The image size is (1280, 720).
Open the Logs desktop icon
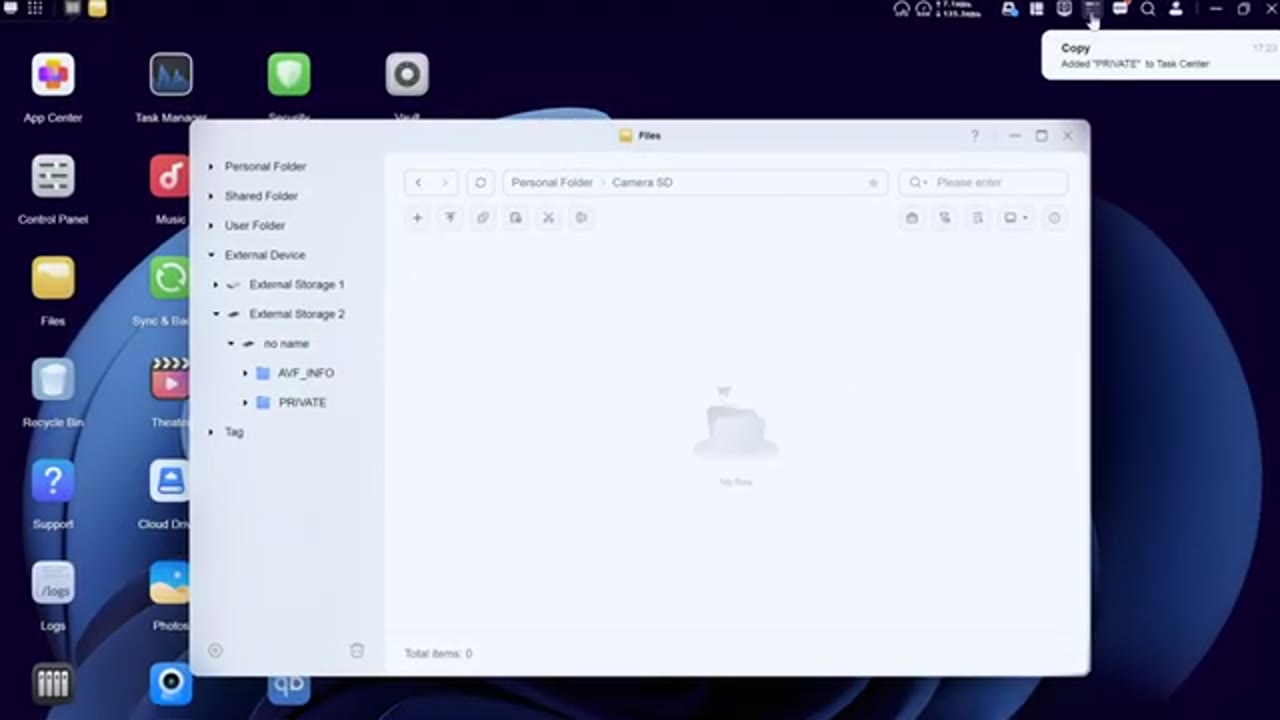coord(53,584)
